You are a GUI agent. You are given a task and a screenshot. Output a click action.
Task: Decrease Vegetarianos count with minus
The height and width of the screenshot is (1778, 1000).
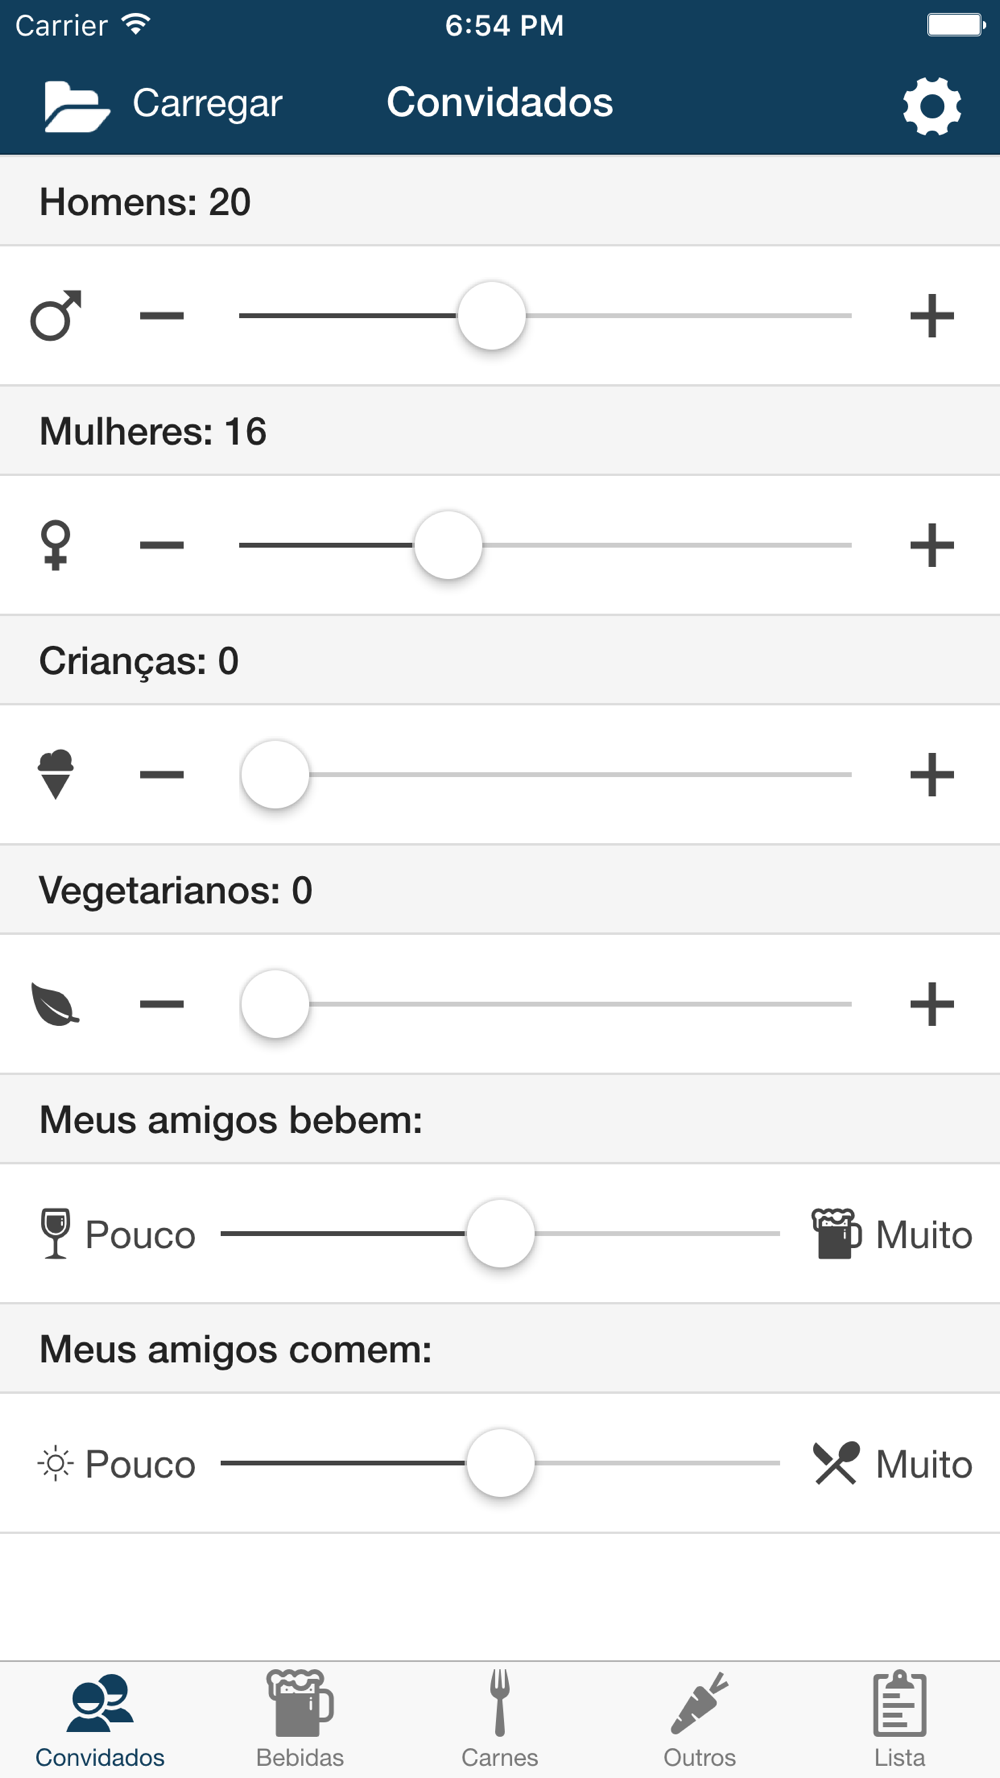(162, 1004)
